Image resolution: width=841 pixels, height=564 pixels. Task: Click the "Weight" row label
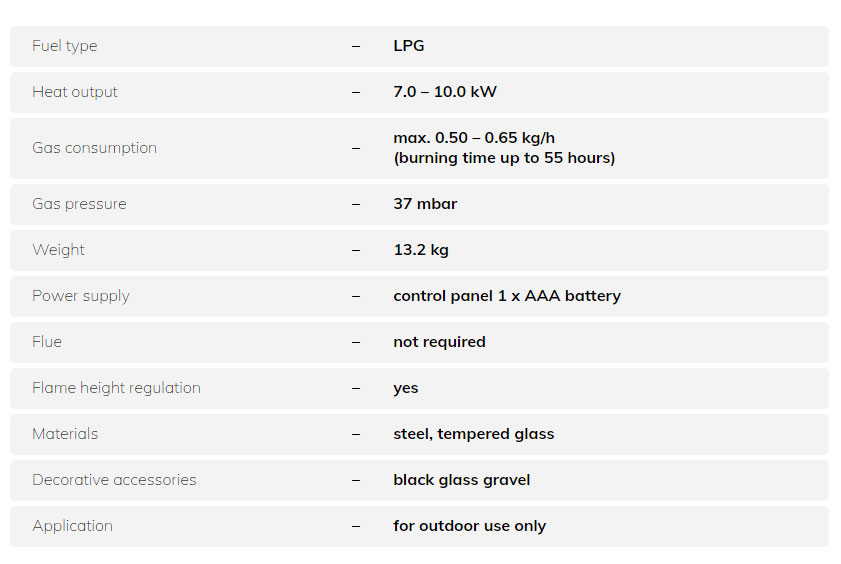point(59,250)
